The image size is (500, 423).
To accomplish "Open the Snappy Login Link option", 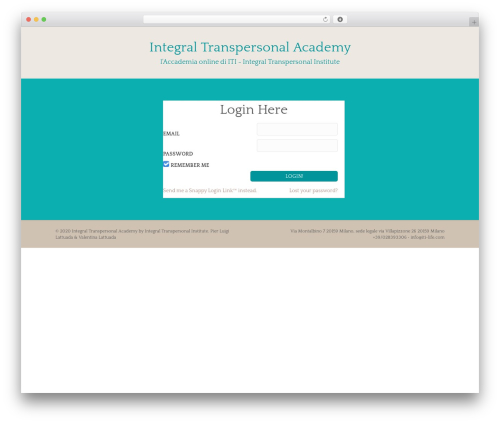I will click(210, 190).
